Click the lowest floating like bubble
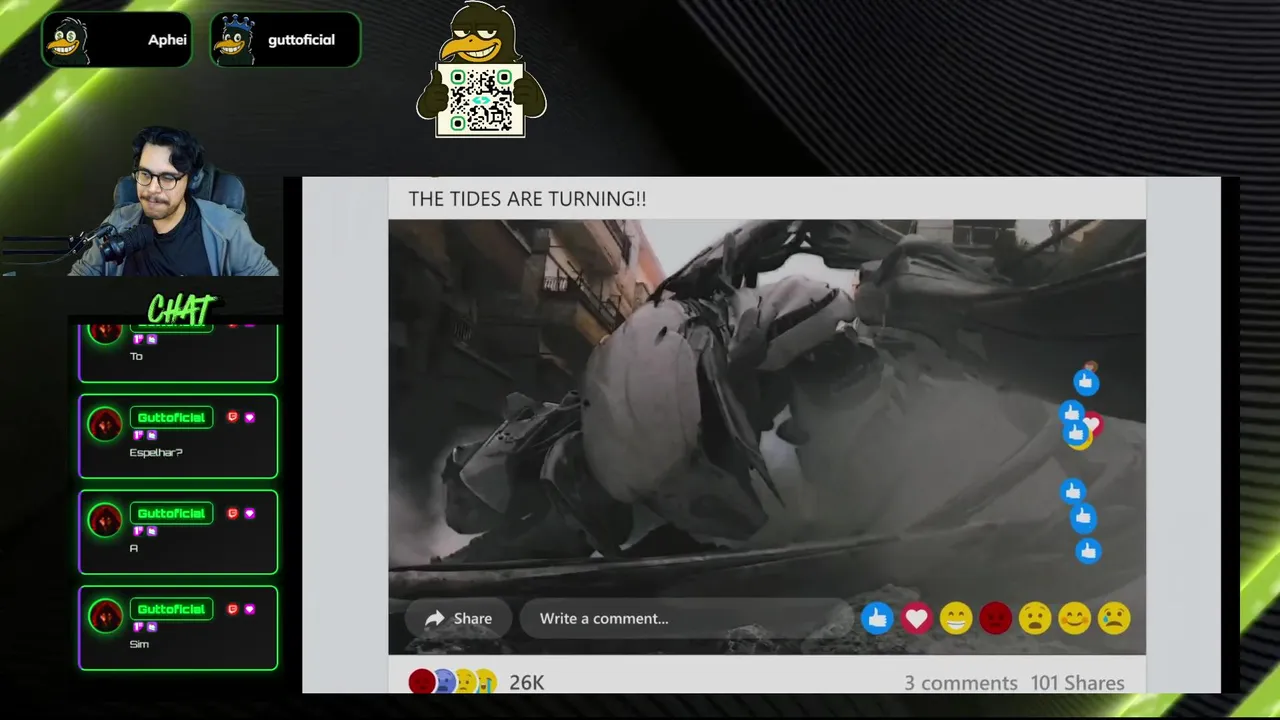Image resolution: width=1280 pixels, height=720 pixels. coord(1088,551)
